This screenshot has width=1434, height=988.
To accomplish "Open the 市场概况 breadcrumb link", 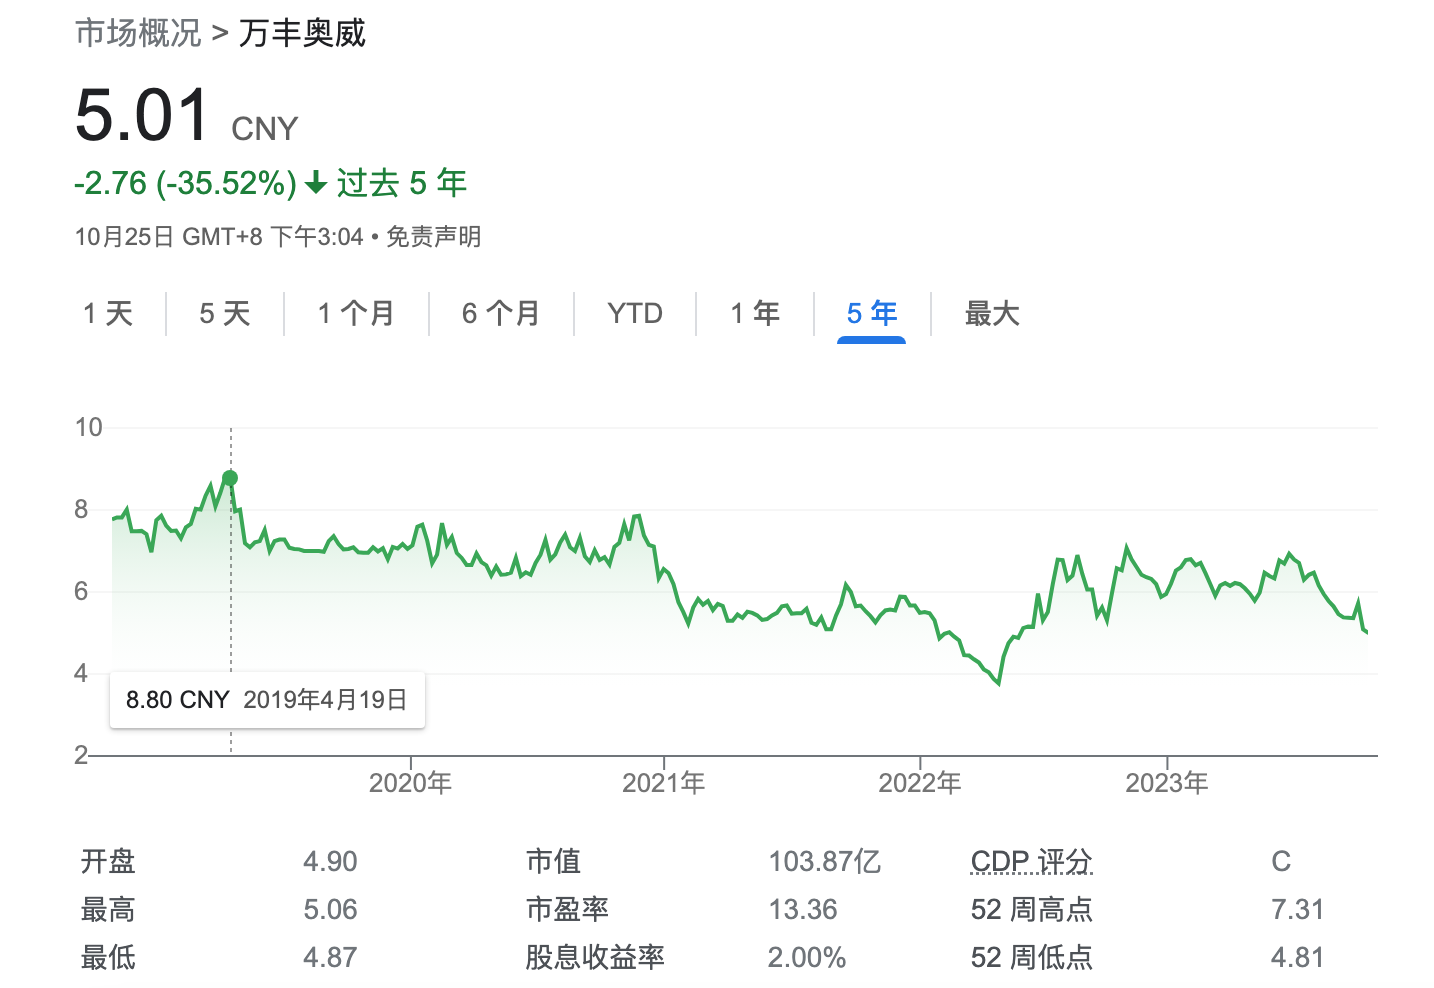I will click(x=138, y=33).
